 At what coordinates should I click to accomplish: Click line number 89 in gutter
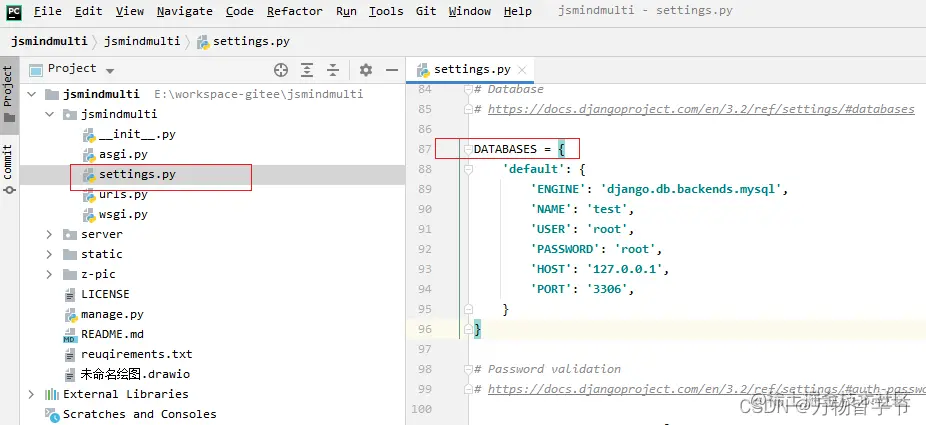[x=424, y=189]
